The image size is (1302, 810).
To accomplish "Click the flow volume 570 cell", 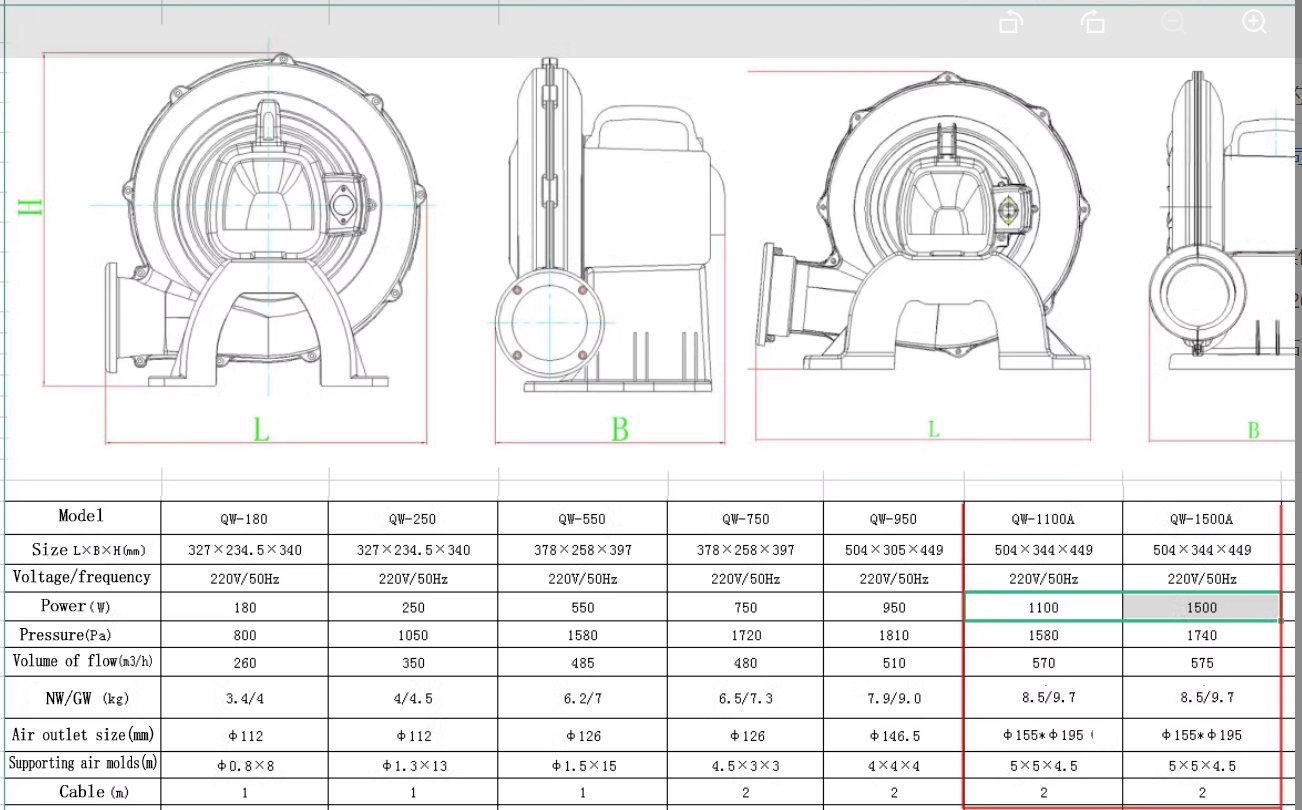I will coord(1043,662).
